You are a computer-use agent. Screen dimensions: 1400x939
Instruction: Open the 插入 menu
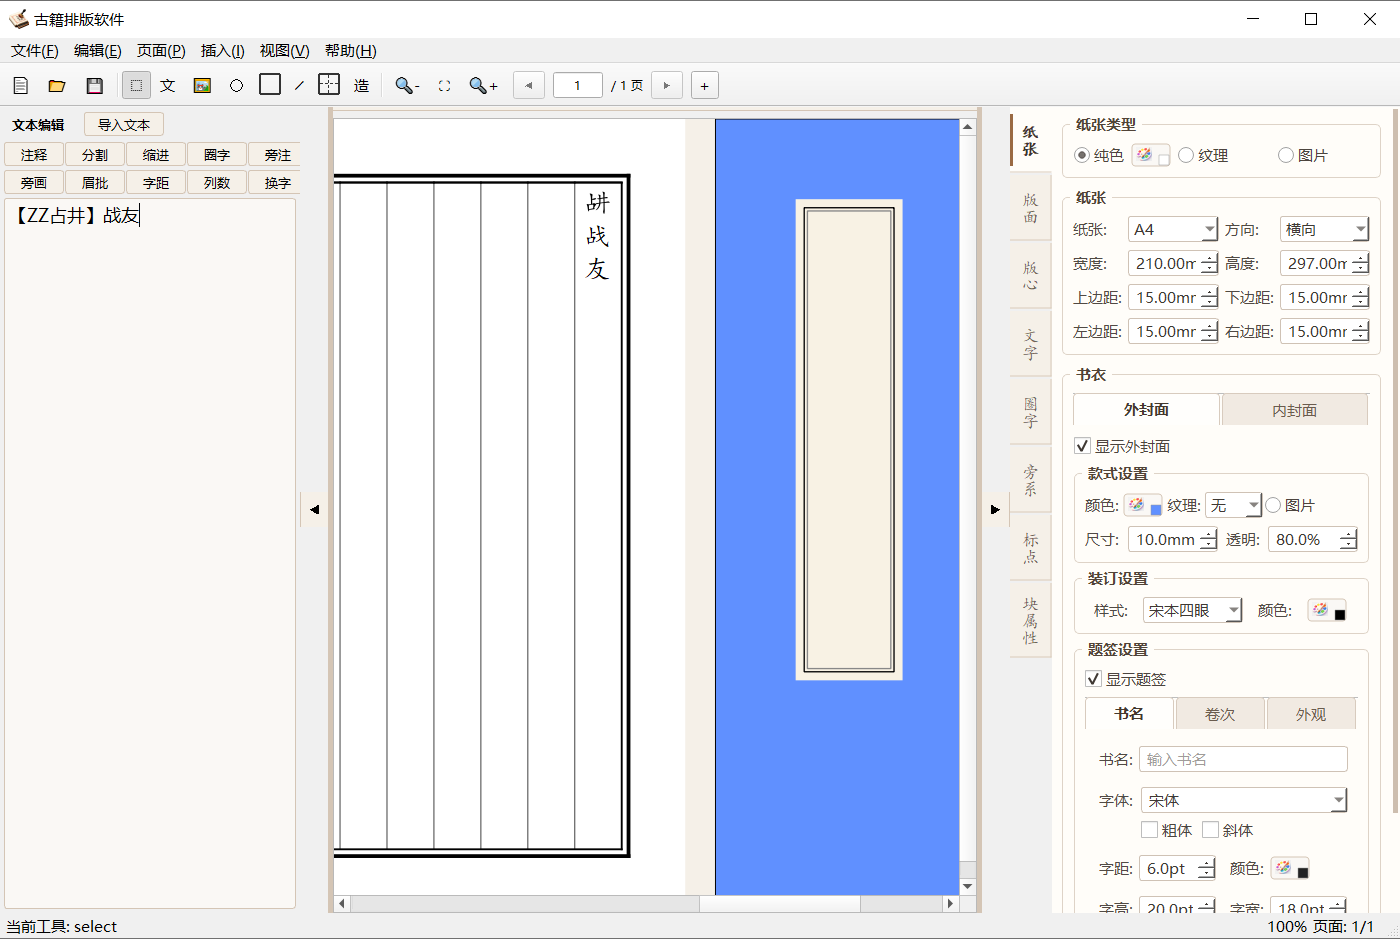pyautogui.click(x=222, y=51)
